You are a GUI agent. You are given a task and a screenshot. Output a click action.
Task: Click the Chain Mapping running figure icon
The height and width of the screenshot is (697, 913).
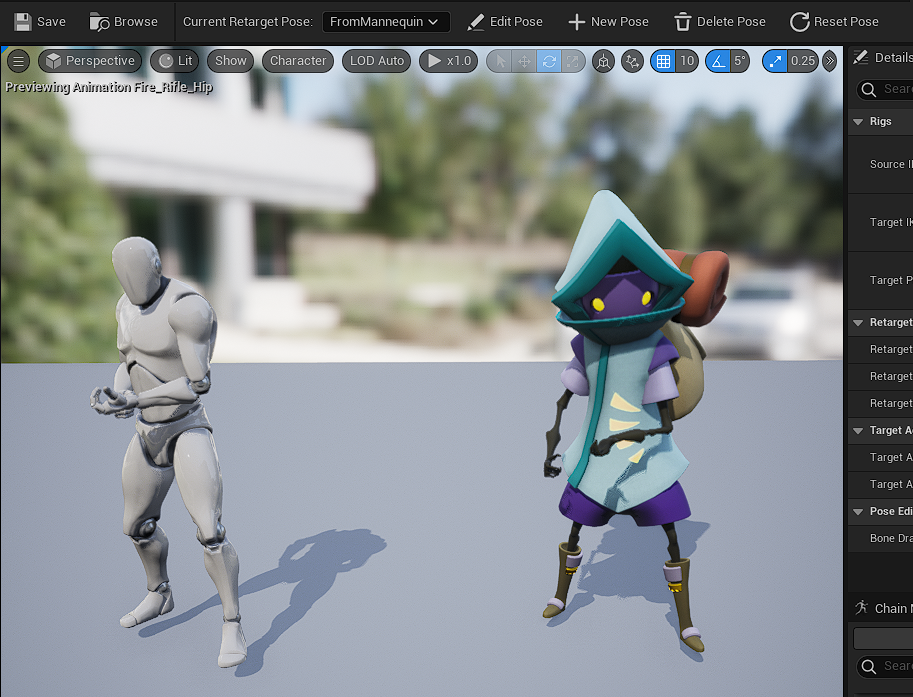coord(861,608)
